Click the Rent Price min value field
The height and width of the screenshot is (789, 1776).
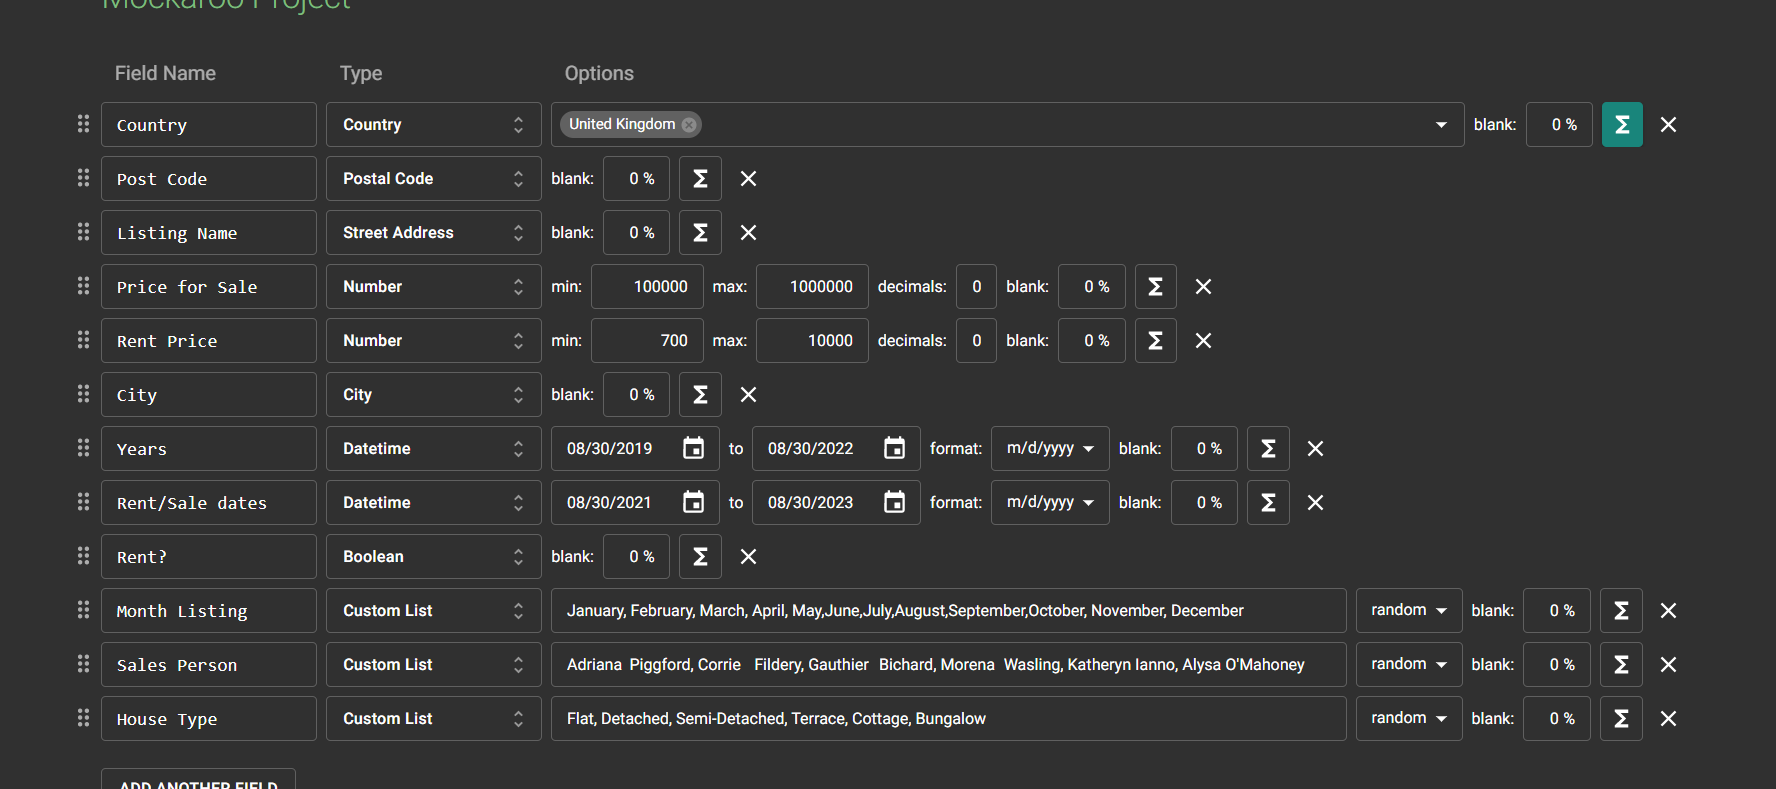[647, 341]
